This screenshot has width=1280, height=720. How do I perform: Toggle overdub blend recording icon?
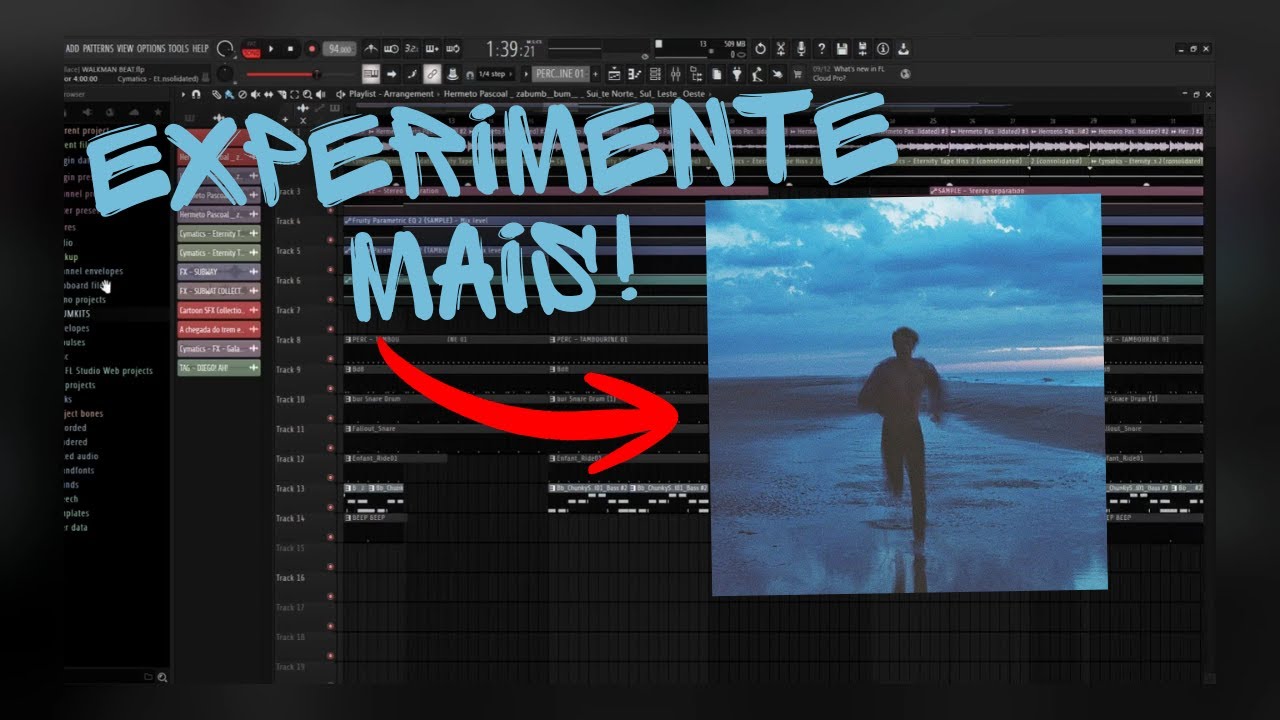click(432, 49)
